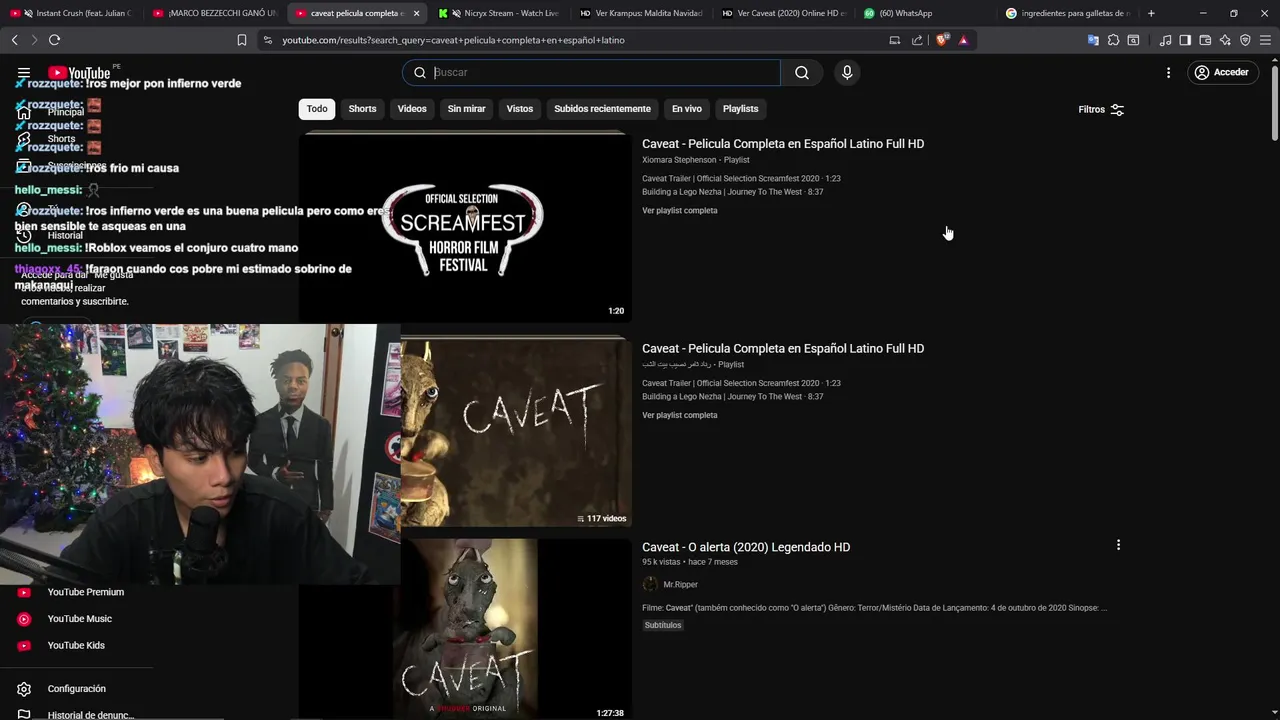The image size is (1280, 720).
Task: Open the YouTube hamburger guide menu
Action: (24, 73)
